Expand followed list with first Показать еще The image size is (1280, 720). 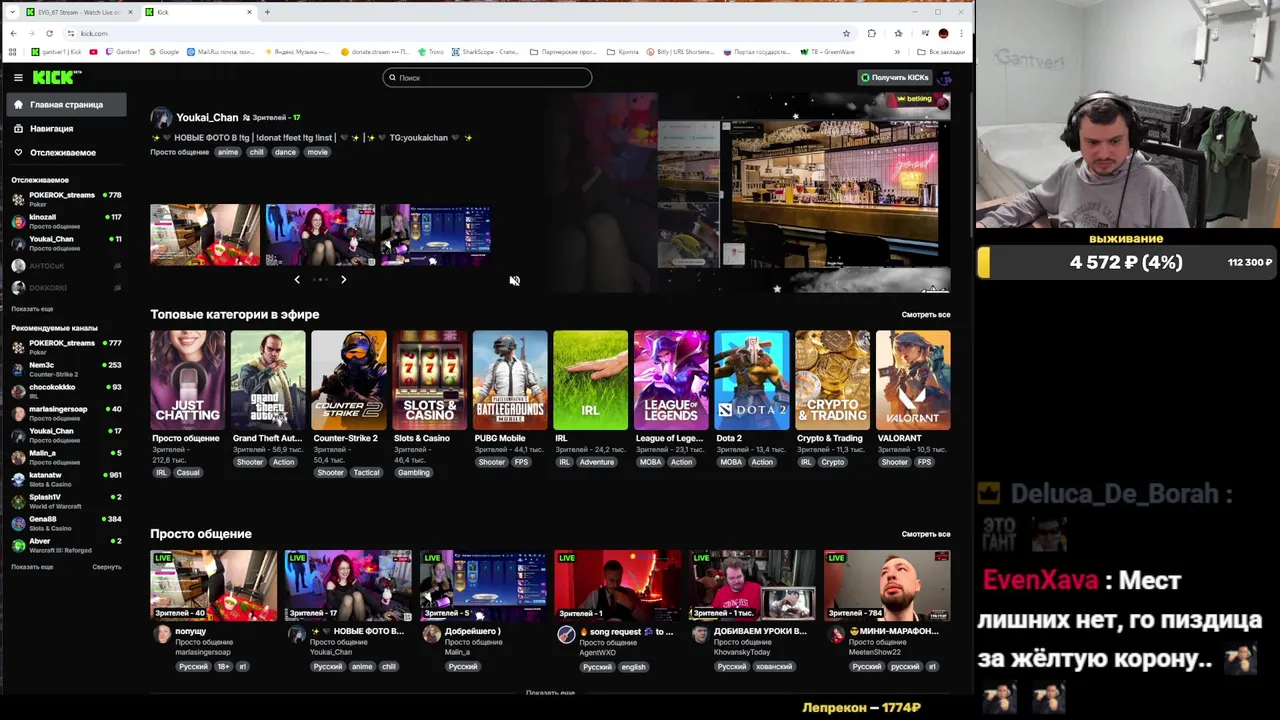tap(32, 309)
